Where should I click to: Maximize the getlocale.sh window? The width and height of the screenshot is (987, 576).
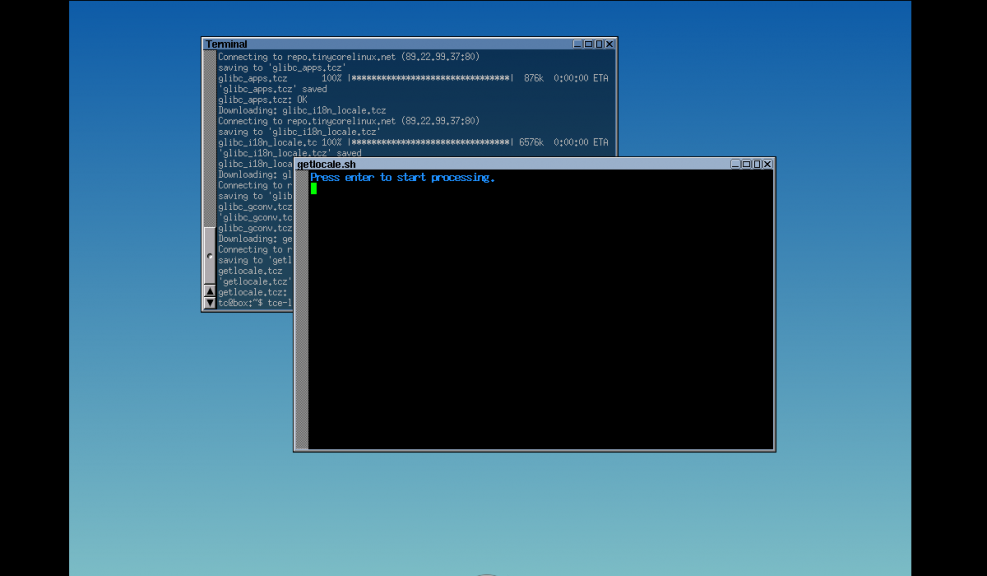pyautogui.click(x=746, y=164)
